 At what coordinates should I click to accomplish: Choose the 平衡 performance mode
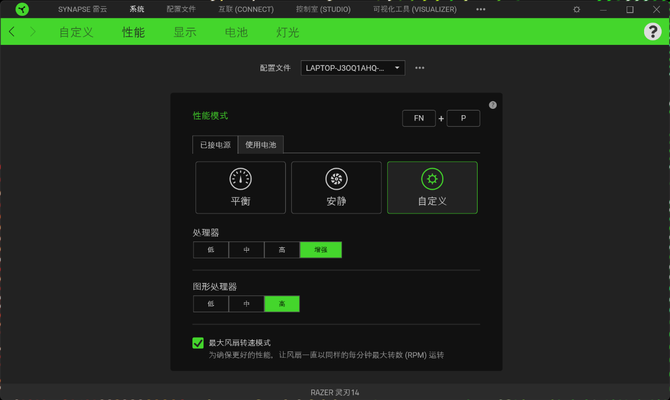(241, 188)
